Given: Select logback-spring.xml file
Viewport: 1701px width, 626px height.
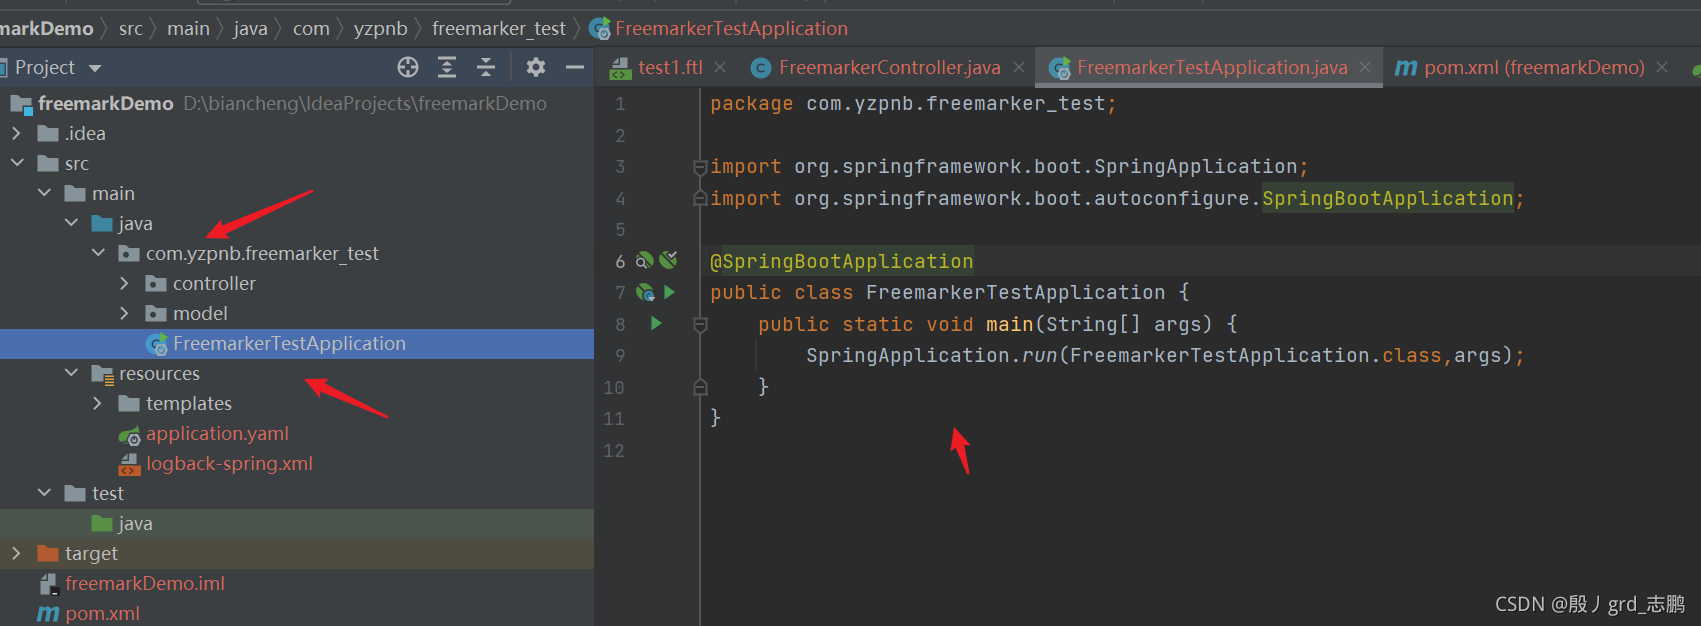Looking at the screenshot, I should click(229, 463).
